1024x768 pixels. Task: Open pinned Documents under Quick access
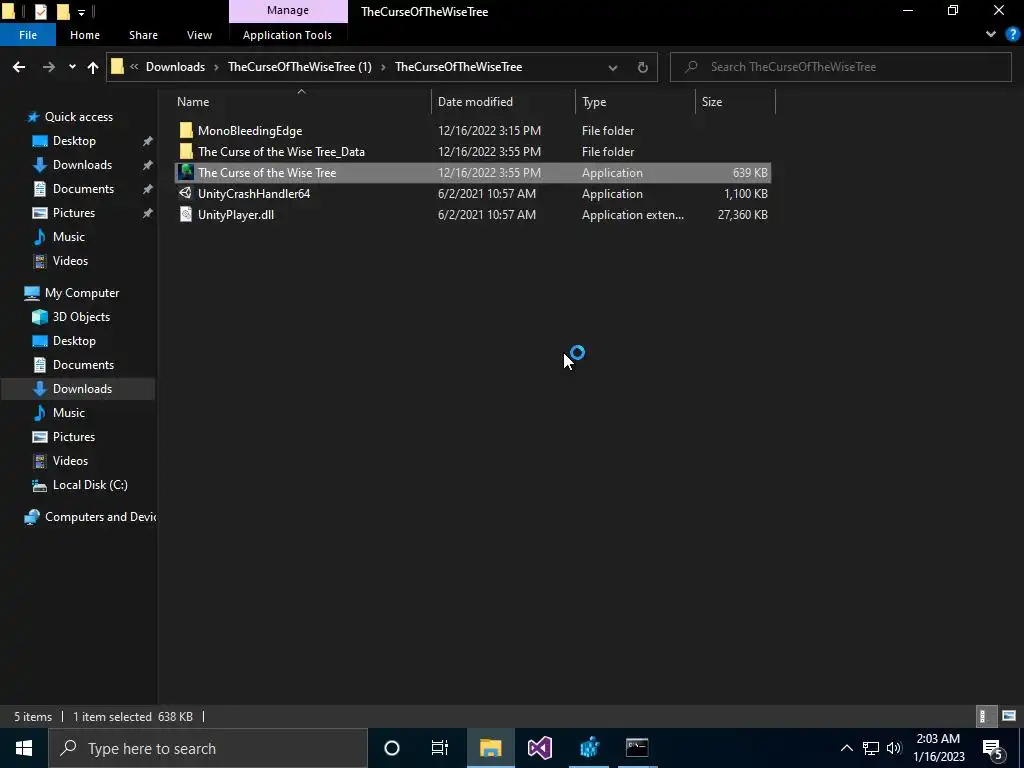[x=83, y=189]
